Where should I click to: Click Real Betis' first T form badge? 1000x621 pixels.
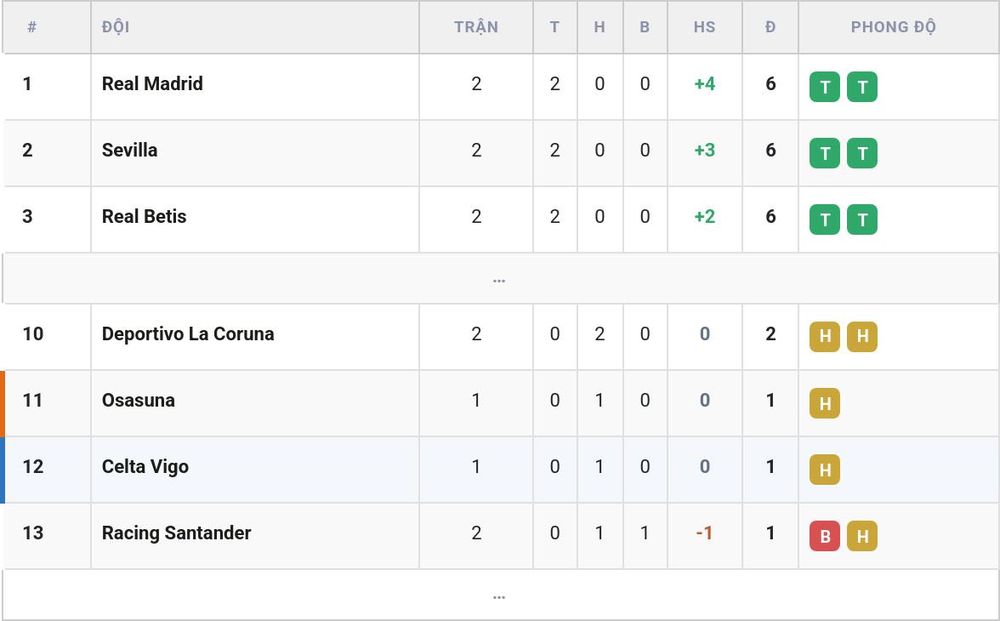825,219
